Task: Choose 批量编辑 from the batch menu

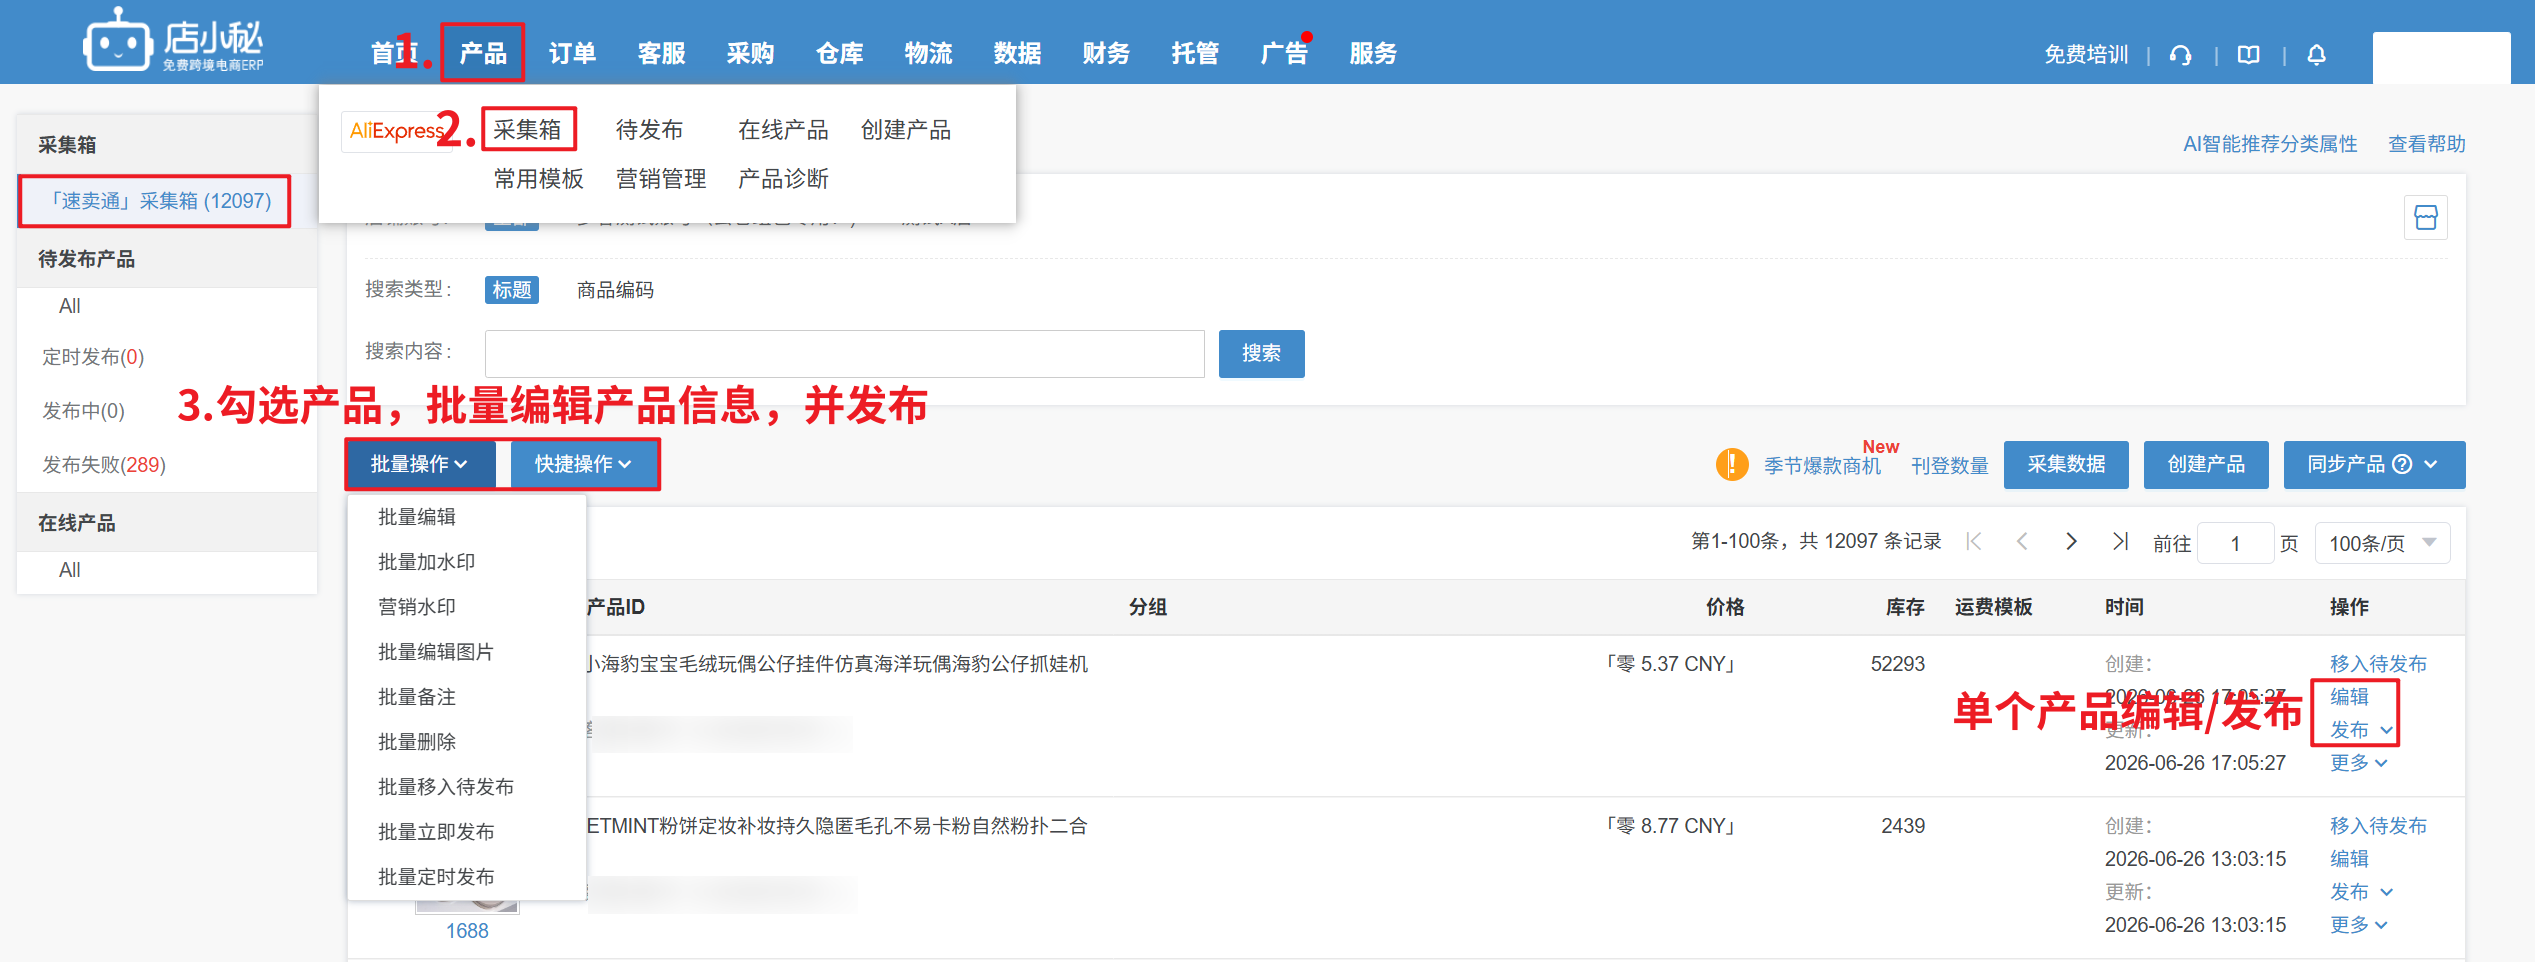Action: pos(417,517)
